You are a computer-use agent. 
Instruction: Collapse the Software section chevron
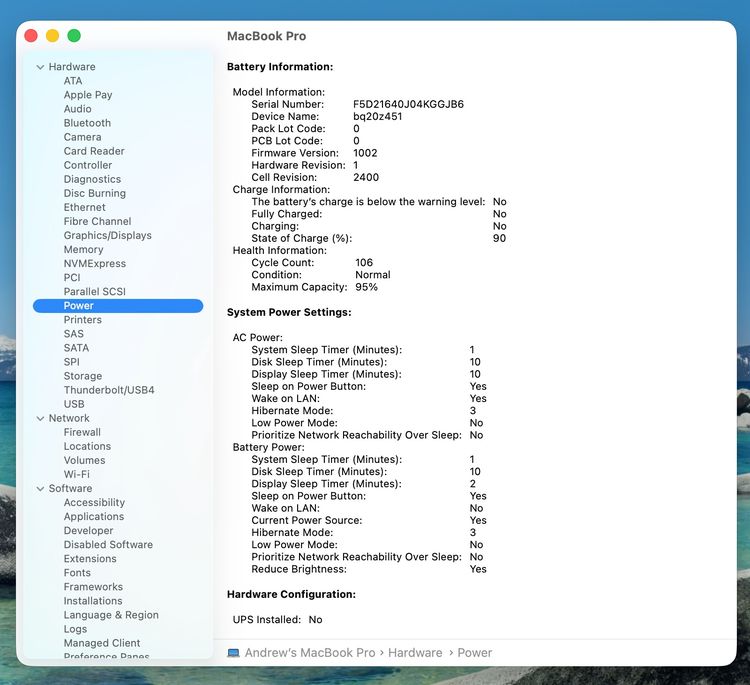click(x=40, y=489)
